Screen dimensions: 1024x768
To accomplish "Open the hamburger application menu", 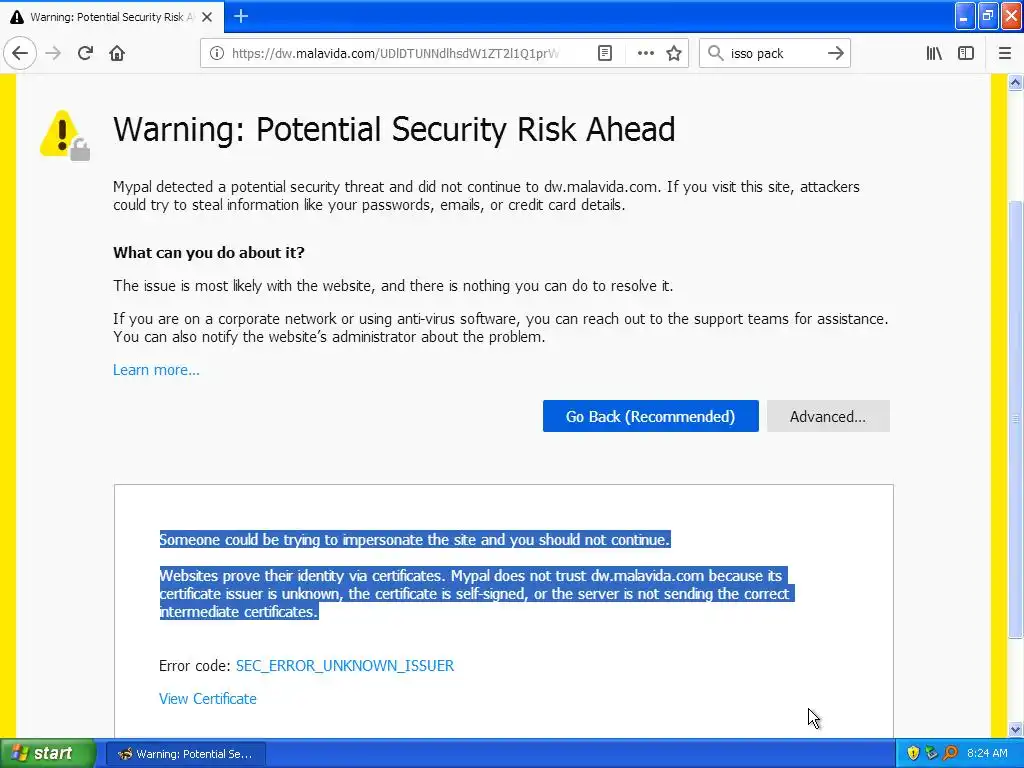I will point(1005,53).
